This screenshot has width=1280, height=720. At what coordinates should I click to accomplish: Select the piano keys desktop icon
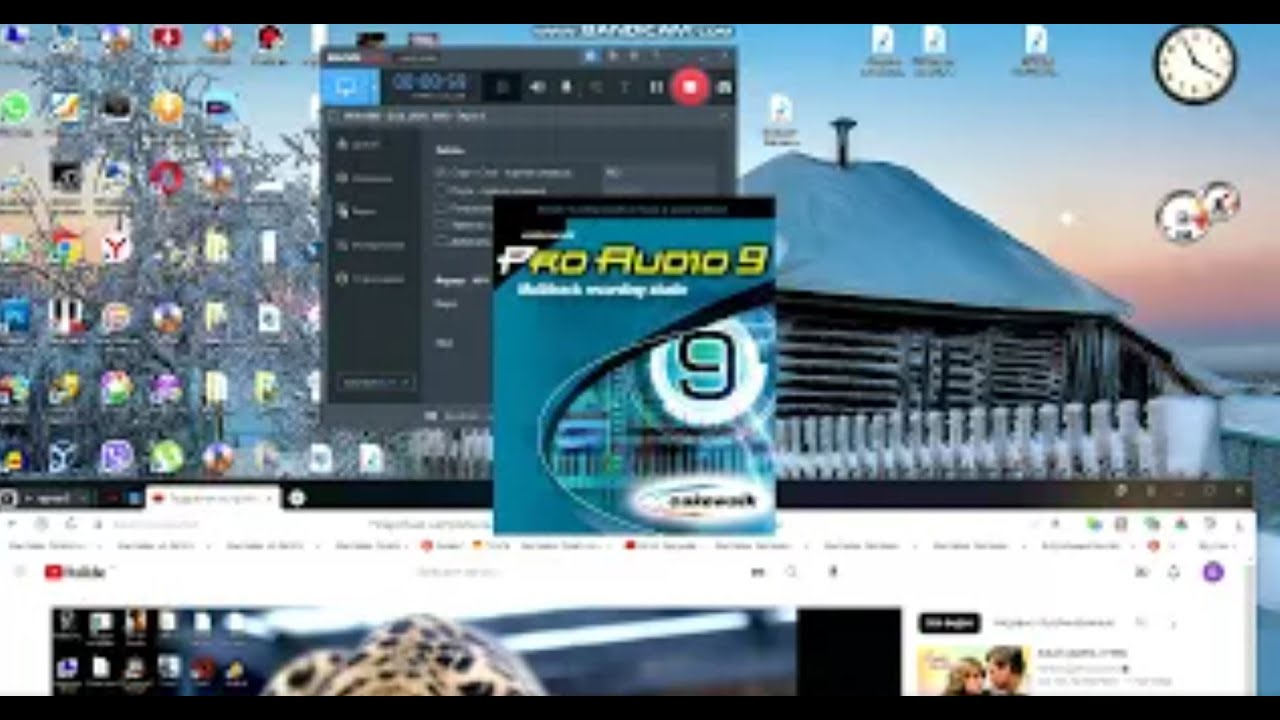[66, 317]
